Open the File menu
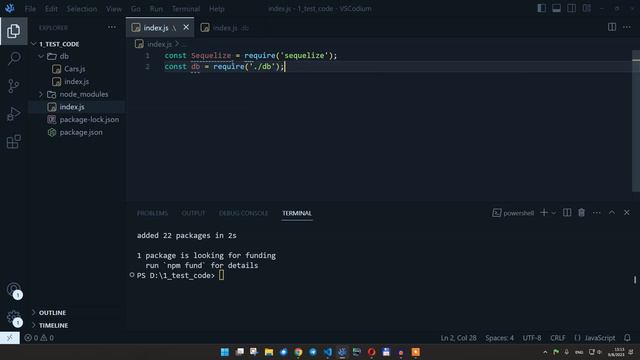This screenshot has height=360, width=640. pyautogui.click(x=30, y=9)
